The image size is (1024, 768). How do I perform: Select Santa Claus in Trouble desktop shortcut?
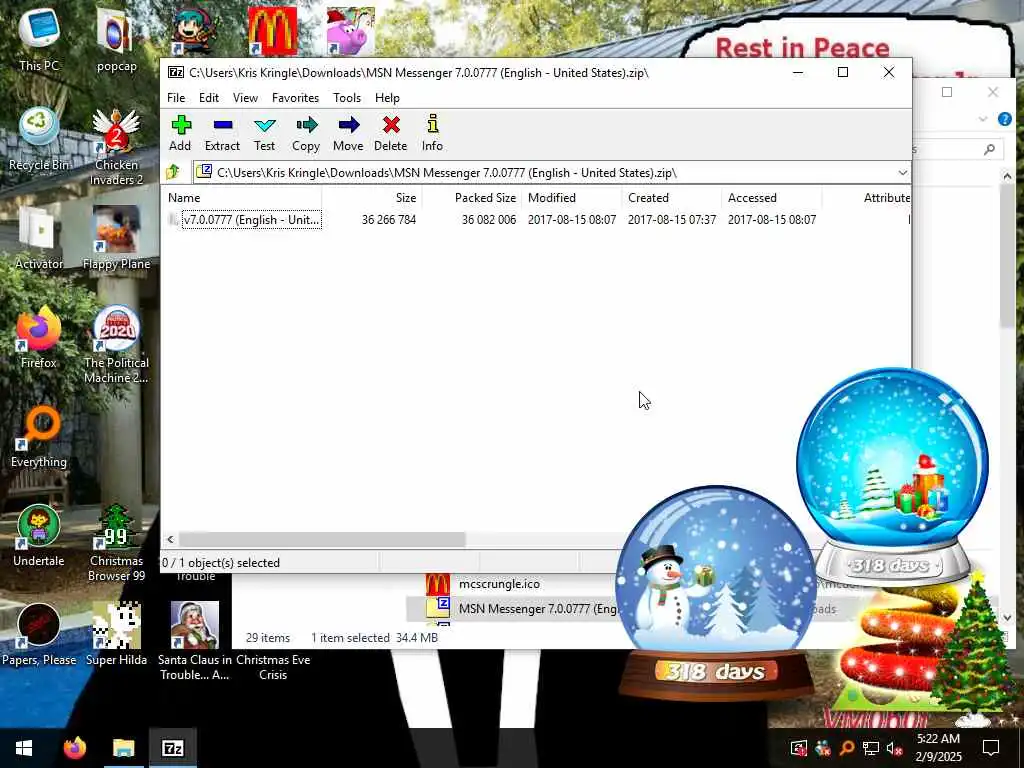click(195, 641)
